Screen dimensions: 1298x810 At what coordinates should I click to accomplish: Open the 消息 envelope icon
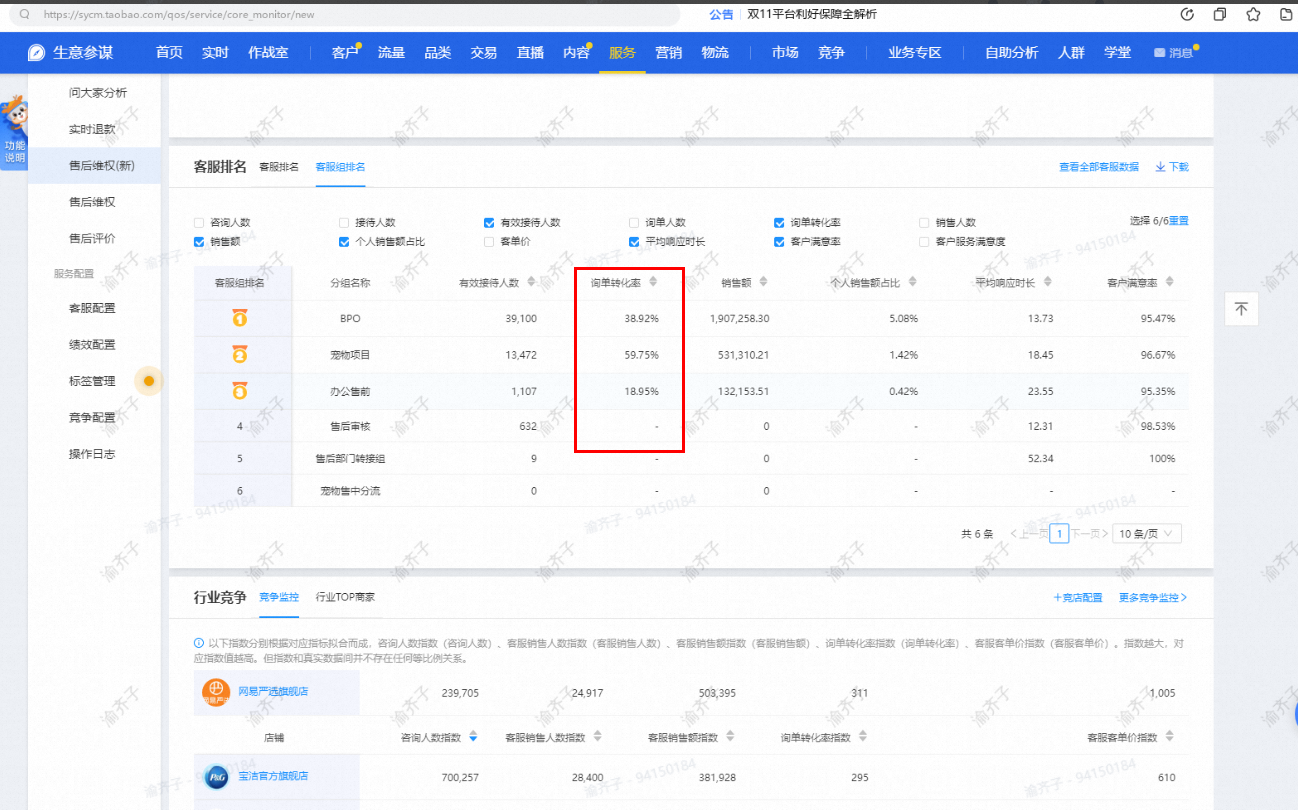(x=1159, y=53)
